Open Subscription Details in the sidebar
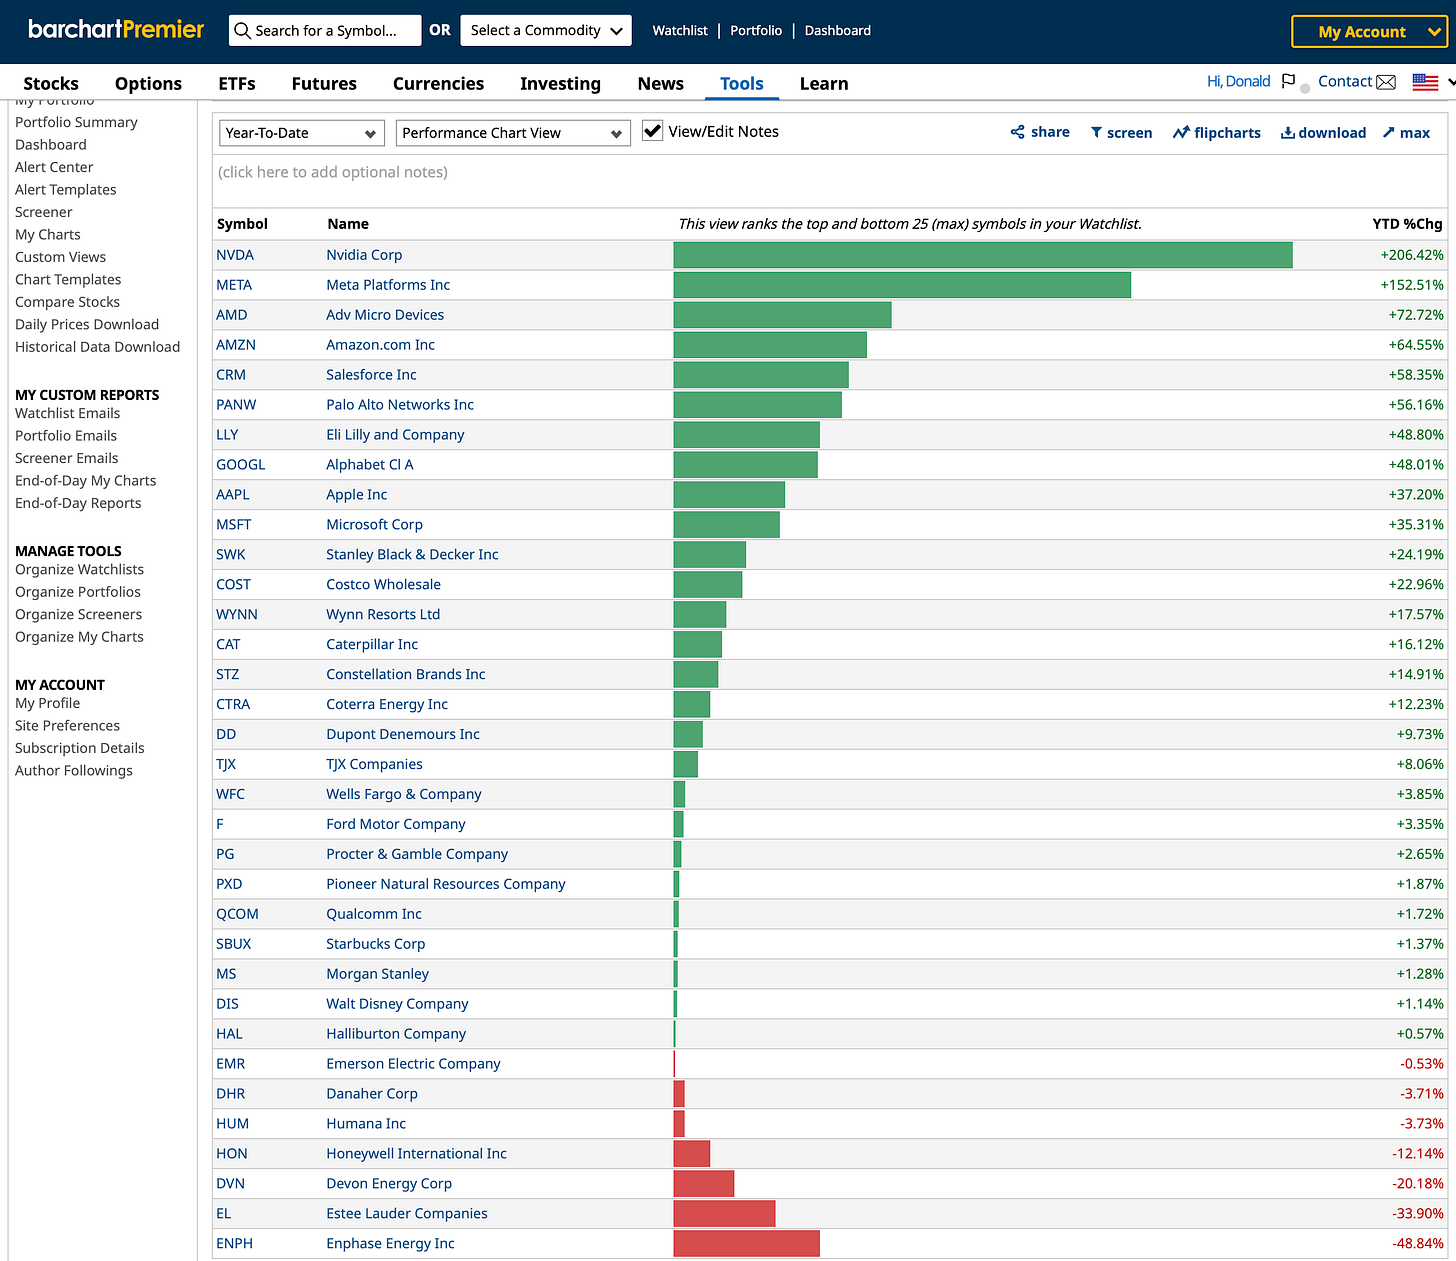Image resolution: width=1456 pixels, height=1261 pixels. 80,748
